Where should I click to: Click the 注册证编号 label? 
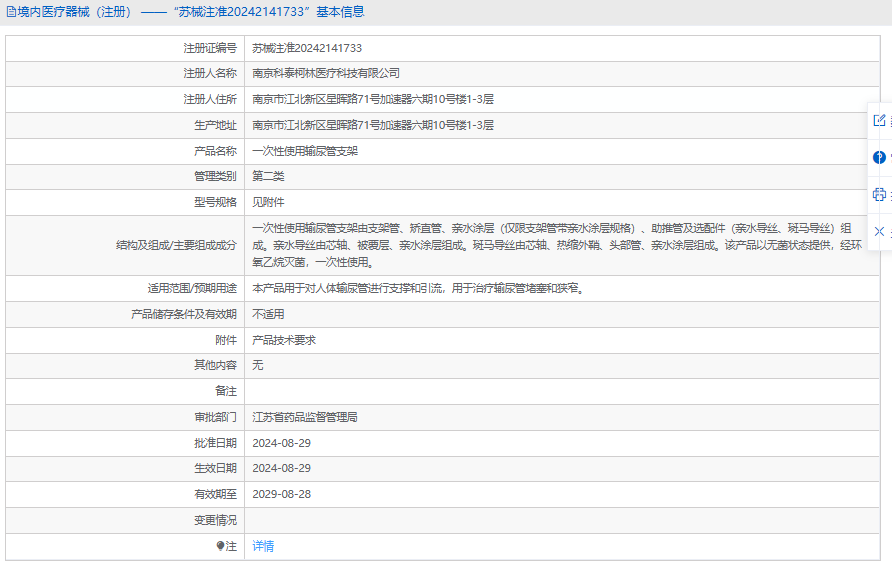coord(210,48)
